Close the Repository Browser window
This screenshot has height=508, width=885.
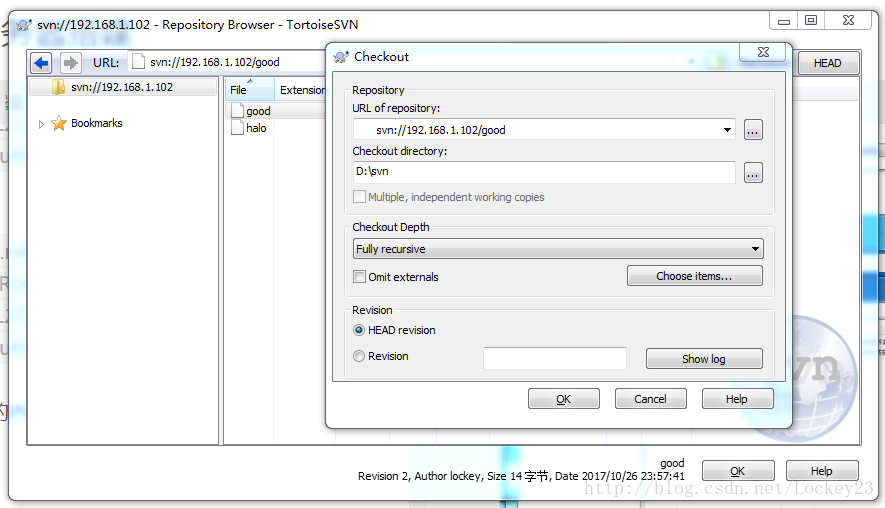[x=848, y=20]
